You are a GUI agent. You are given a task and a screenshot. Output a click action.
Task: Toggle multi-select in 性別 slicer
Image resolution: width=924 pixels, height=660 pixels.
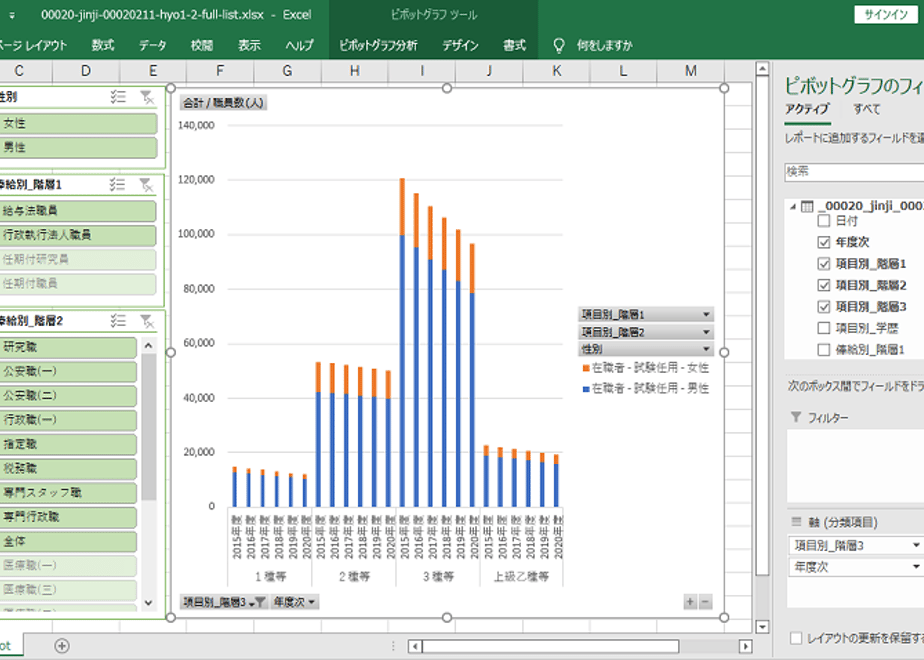pos(118,97)
